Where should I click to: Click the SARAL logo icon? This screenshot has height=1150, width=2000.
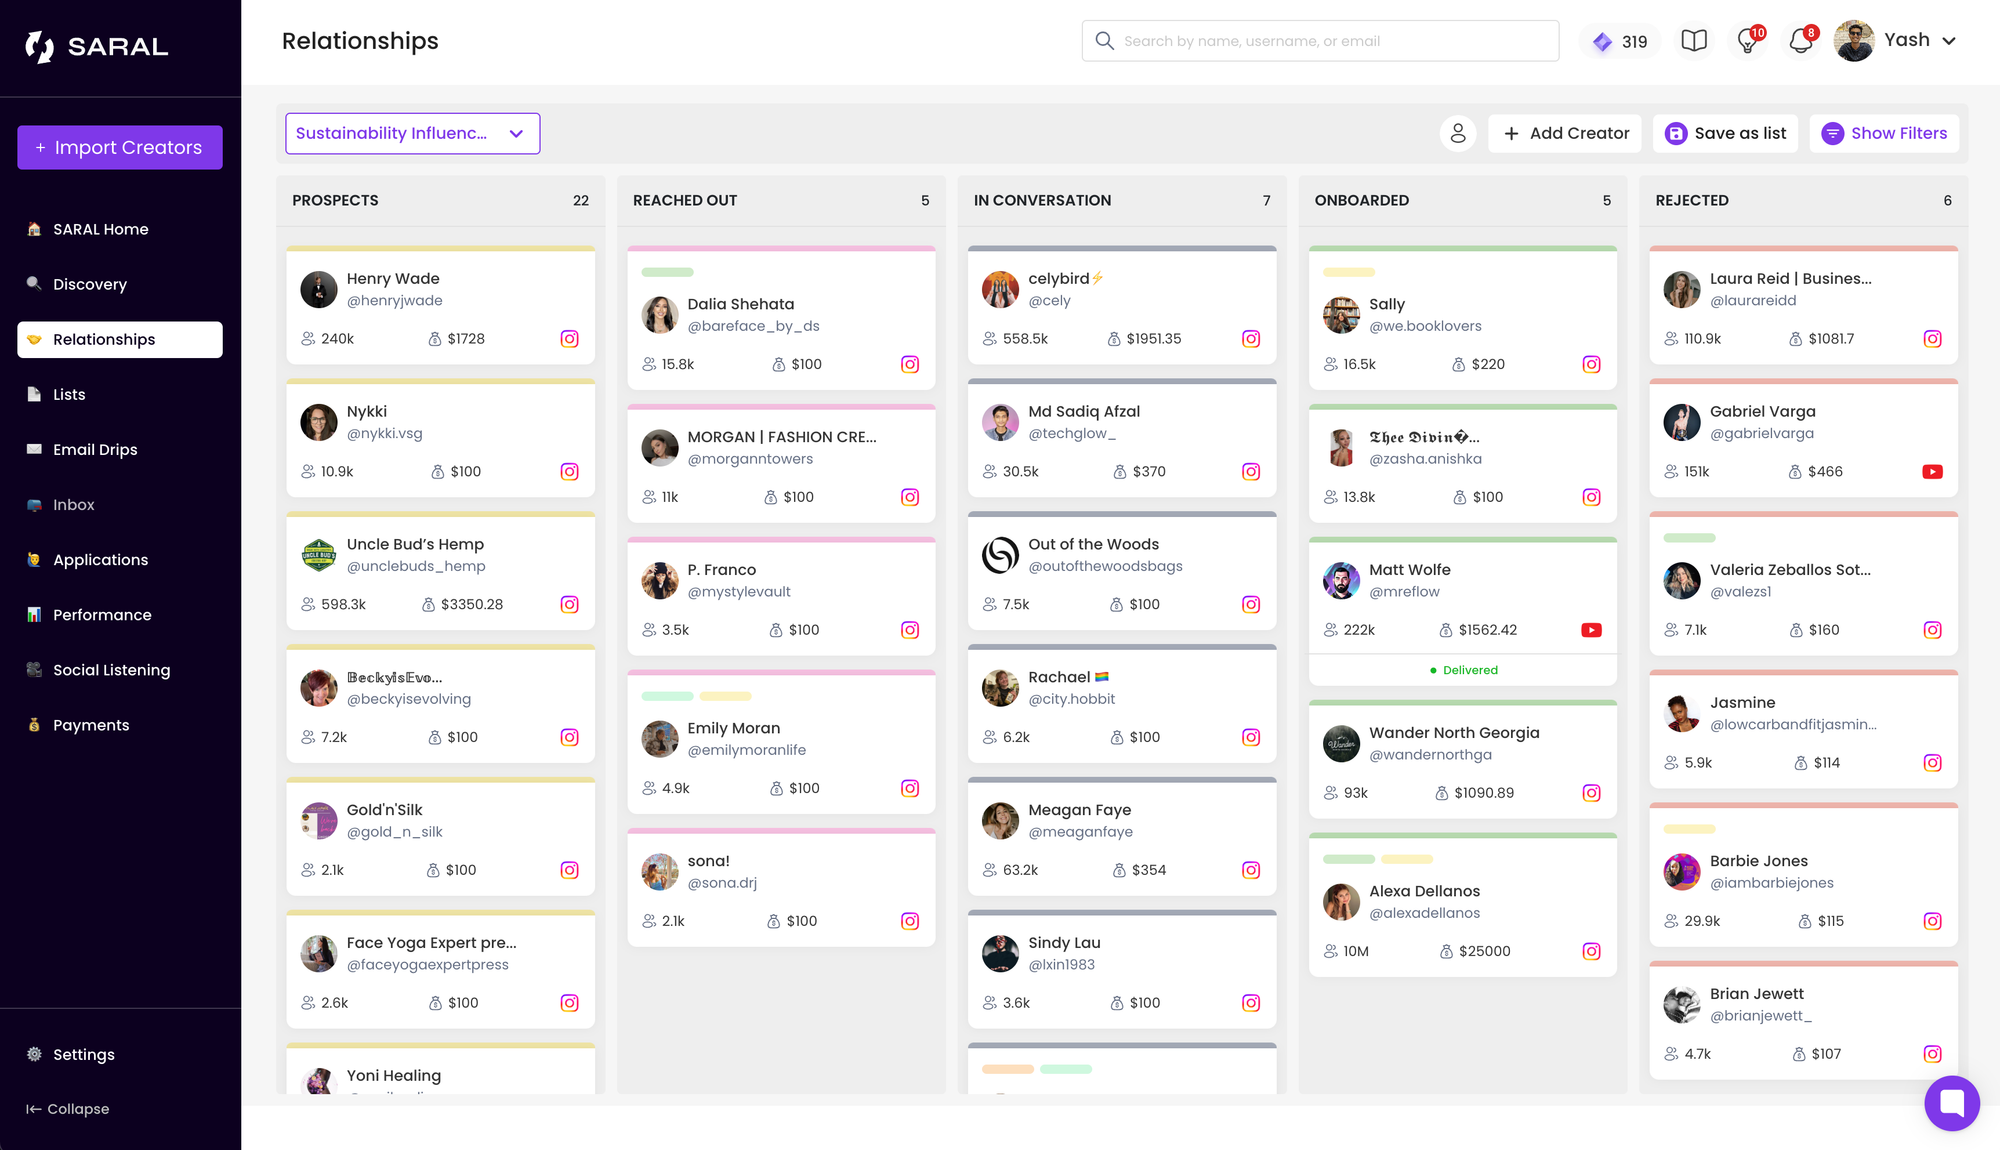pyautogui.click(x=40, y=46)
